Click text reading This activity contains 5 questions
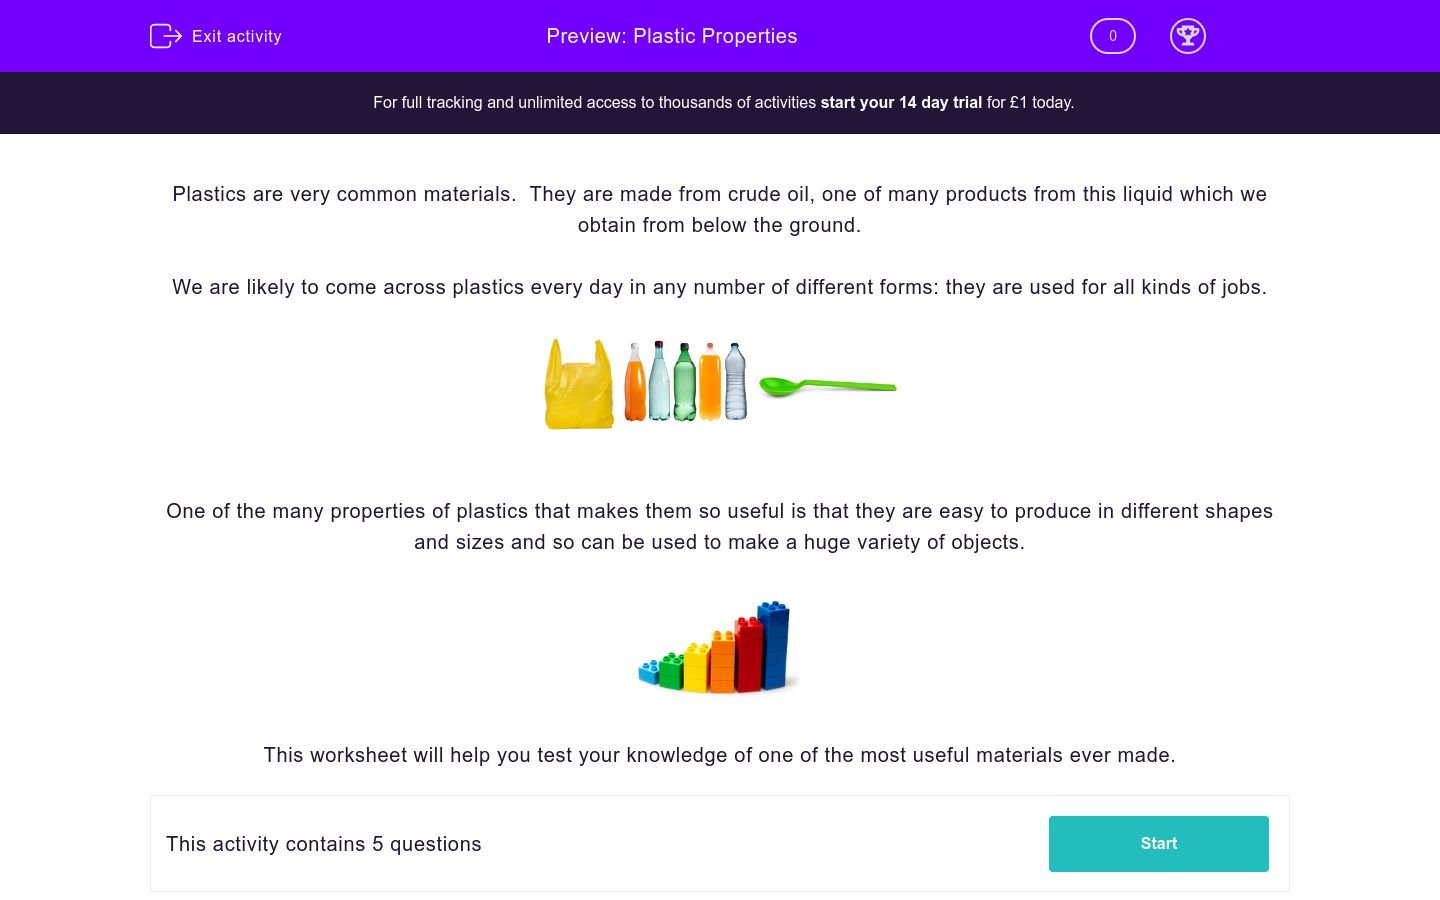This screenshot has height=900, width=1440. coord(323,844)
